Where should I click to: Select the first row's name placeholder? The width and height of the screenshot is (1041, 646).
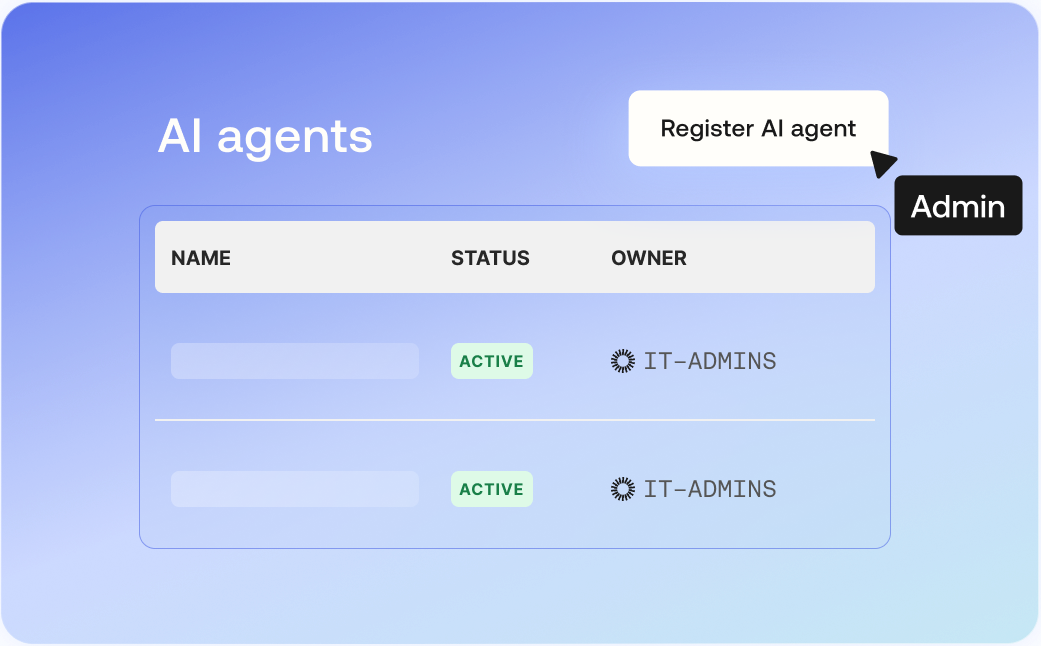click(294, 361)
